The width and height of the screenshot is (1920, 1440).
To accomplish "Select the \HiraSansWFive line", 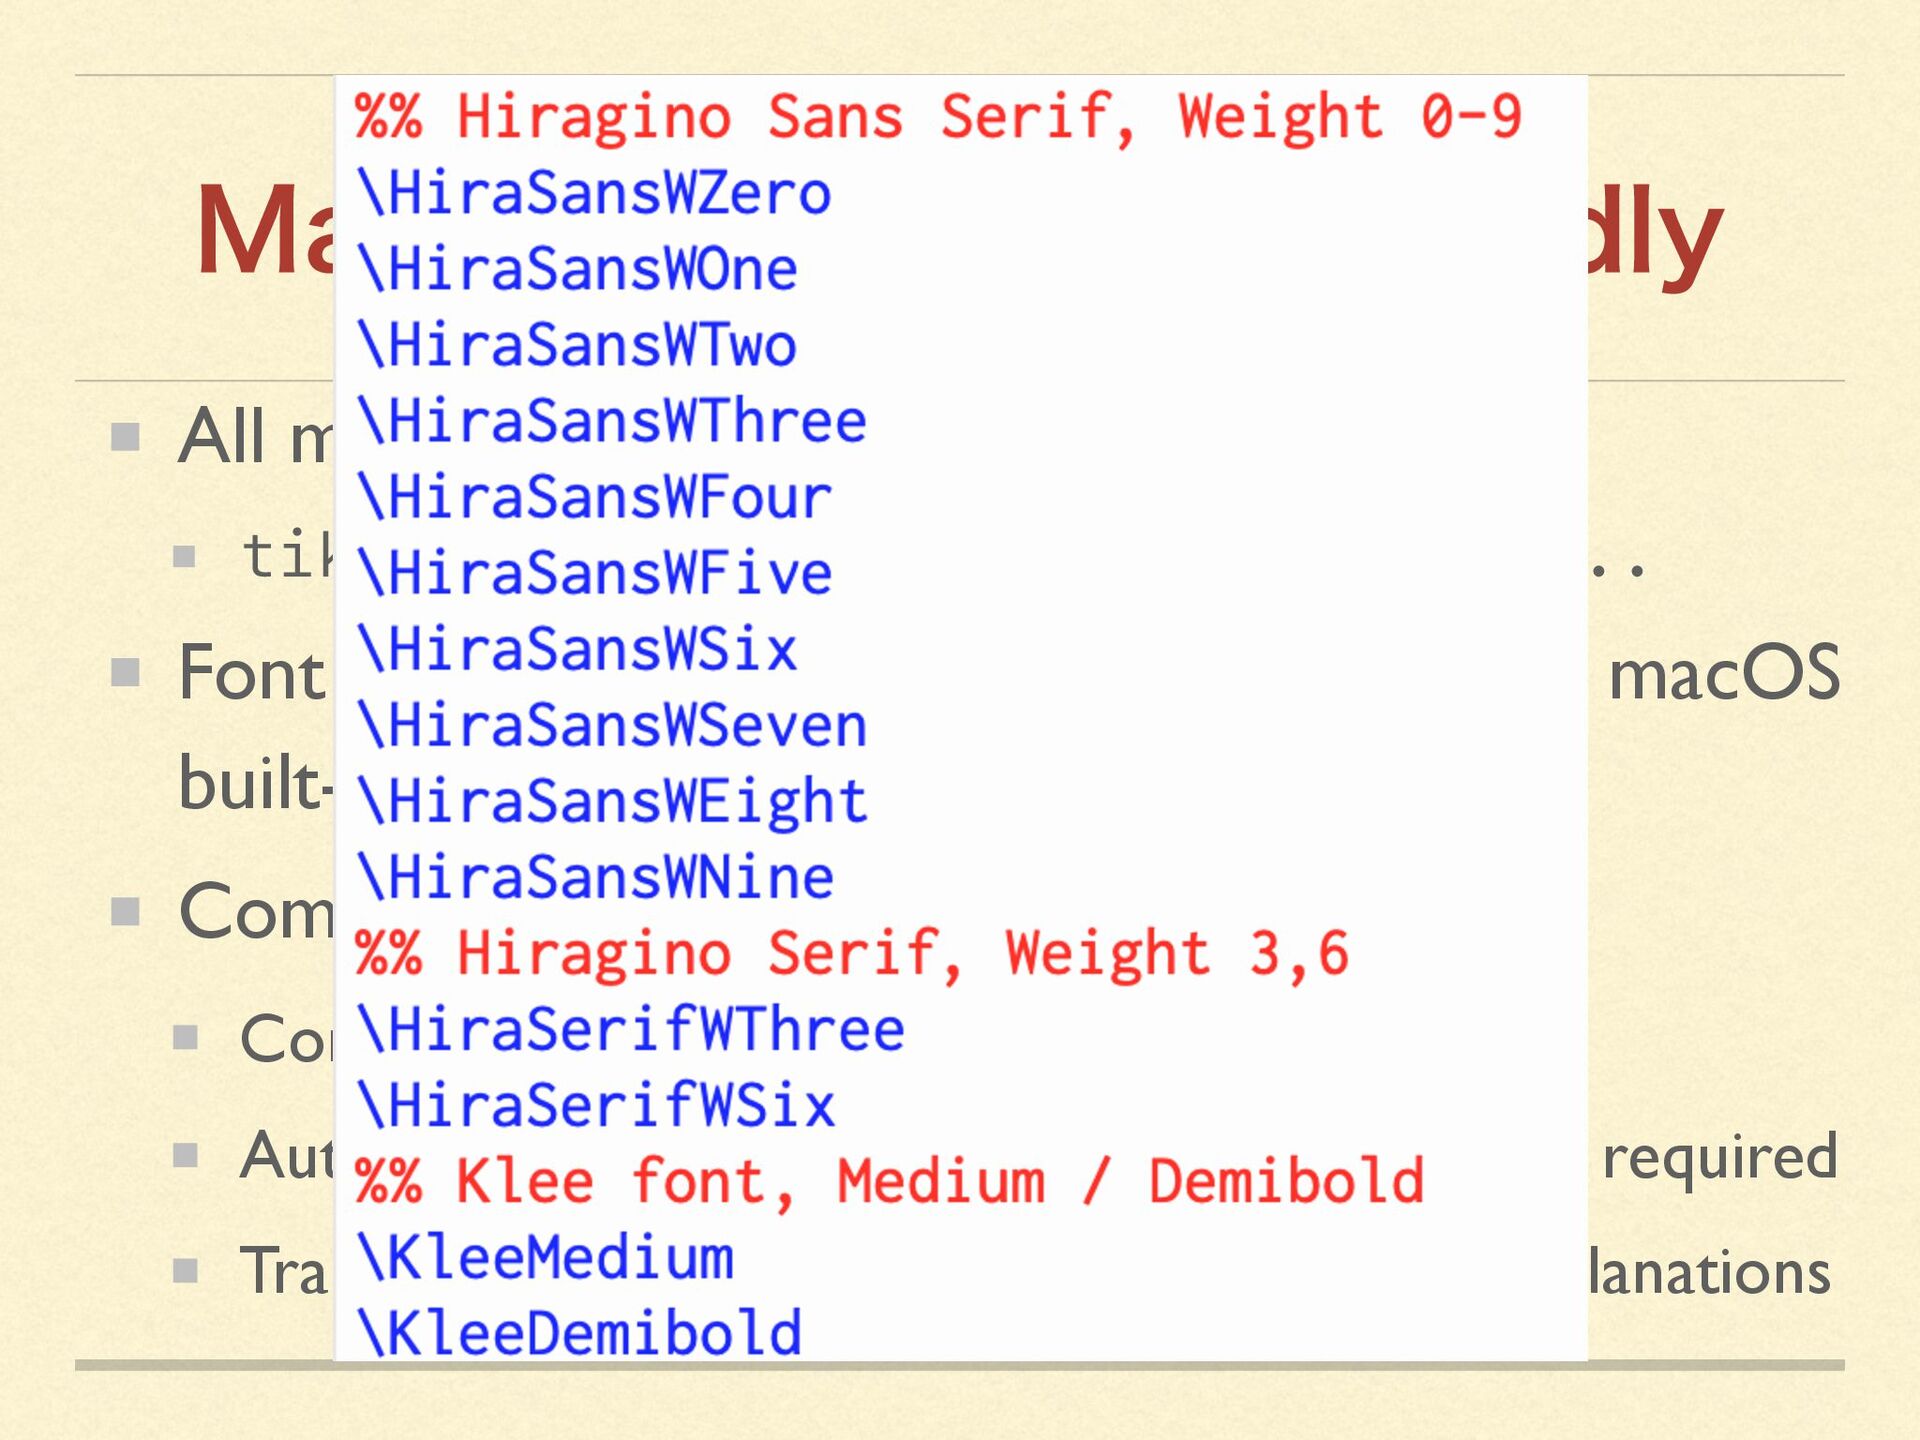I will pyautogui.click(x=595, y=573).
